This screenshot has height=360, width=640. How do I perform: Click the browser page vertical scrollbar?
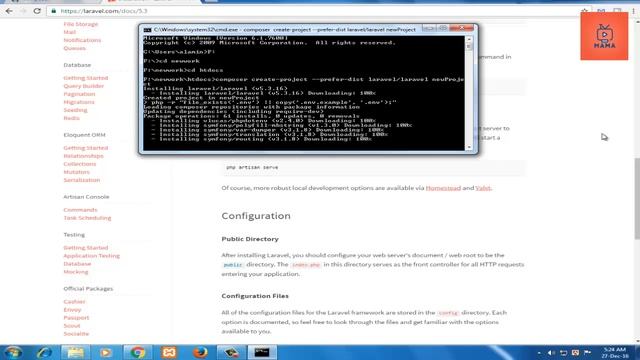(x=637, y=198)
